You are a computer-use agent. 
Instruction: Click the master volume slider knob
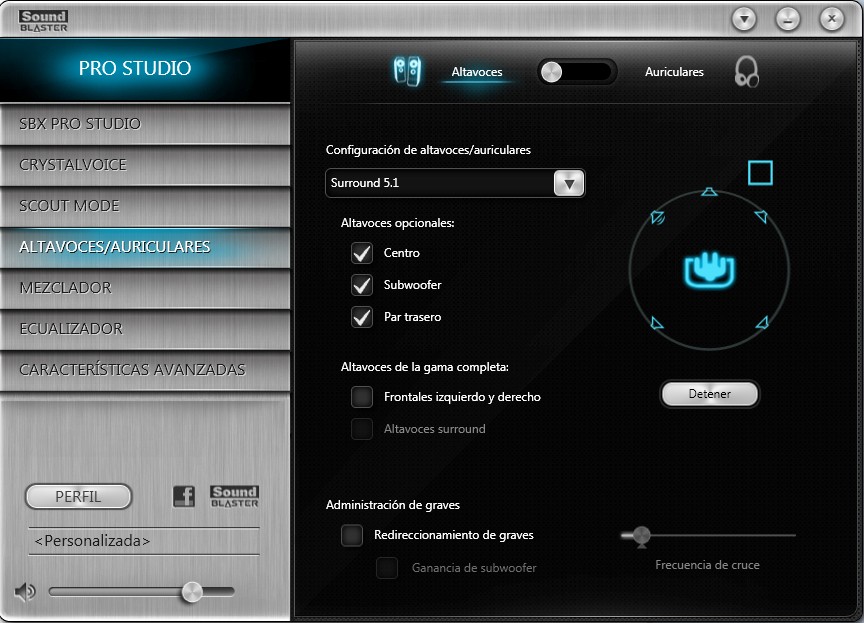pyautogui.click(x=192, y=592)
